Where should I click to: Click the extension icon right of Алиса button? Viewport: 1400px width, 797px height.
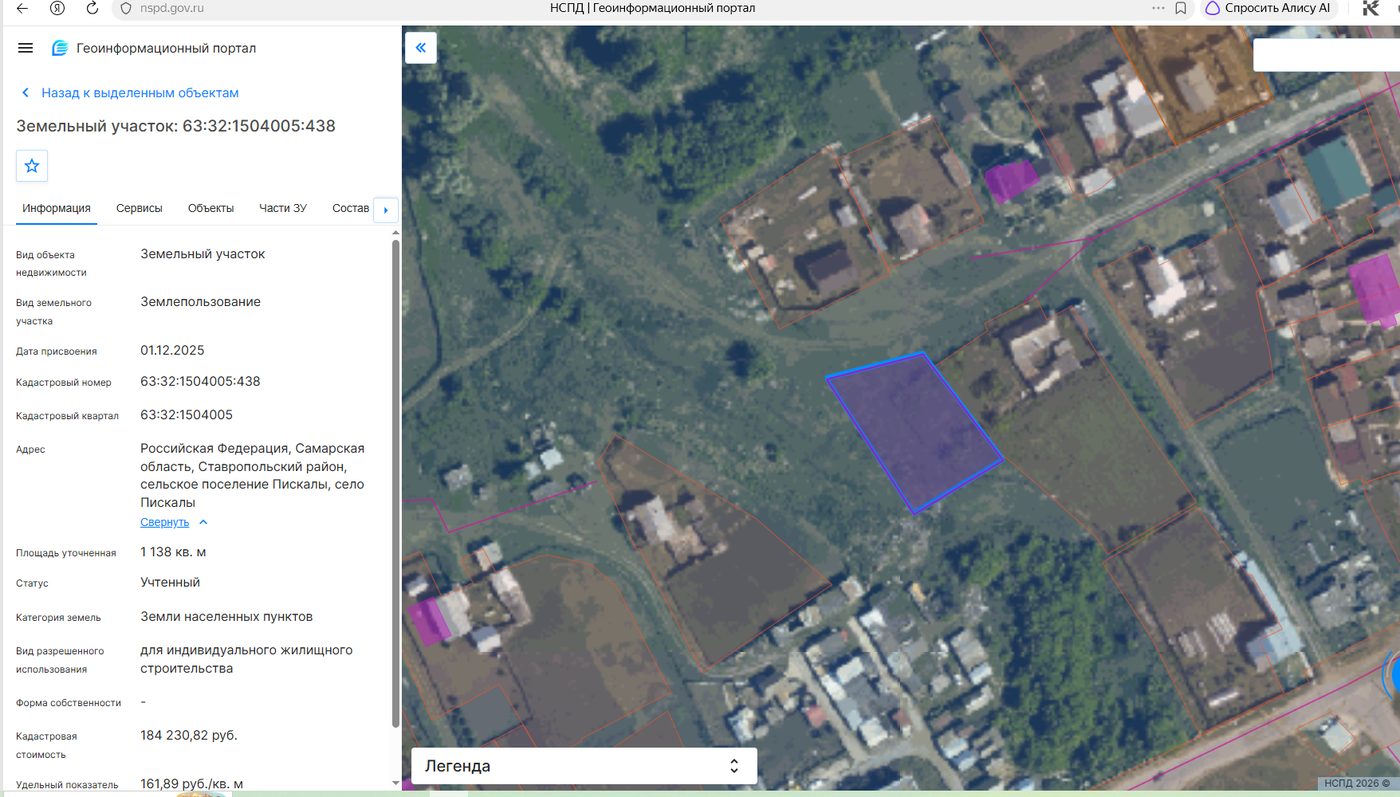[x=1370, y=8]
